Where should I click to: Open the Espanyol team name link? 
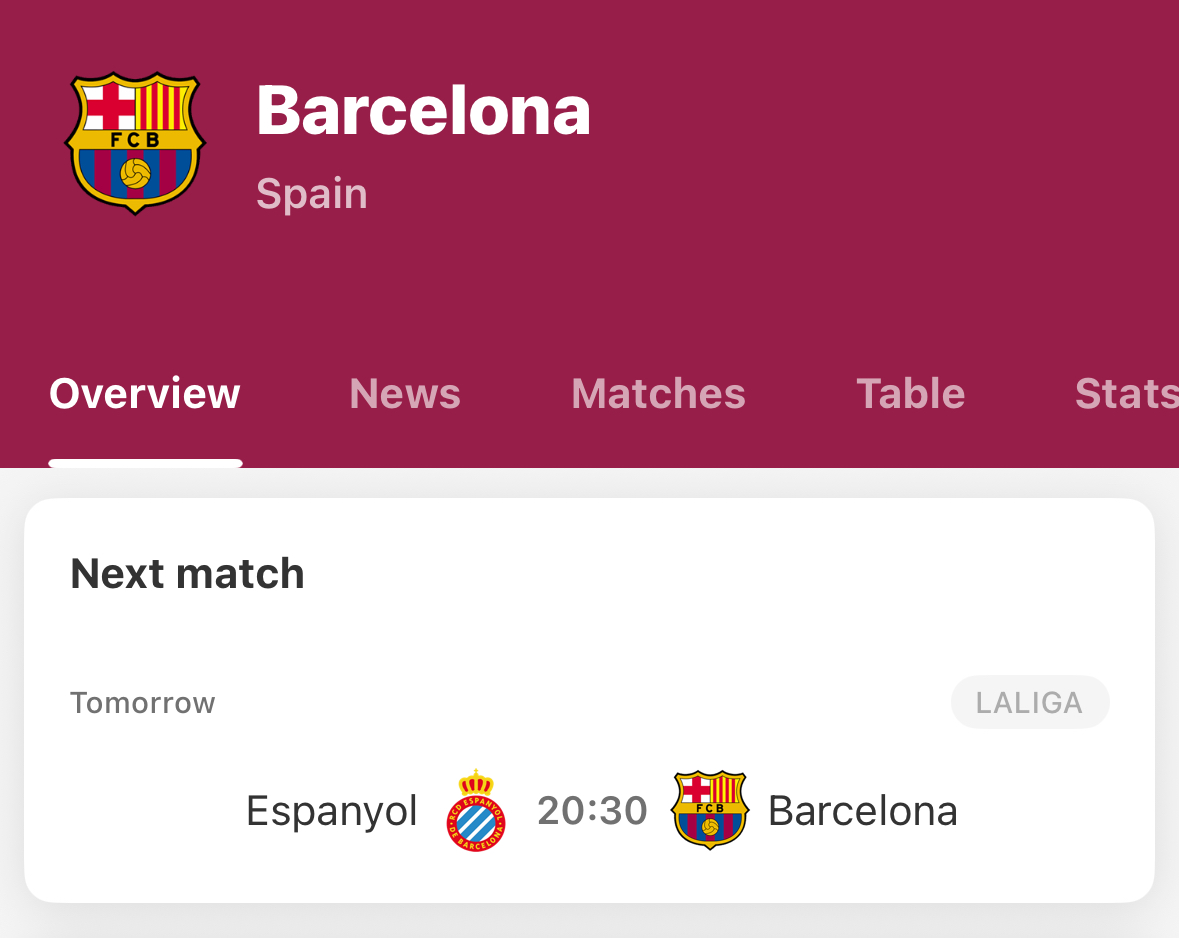332,811
